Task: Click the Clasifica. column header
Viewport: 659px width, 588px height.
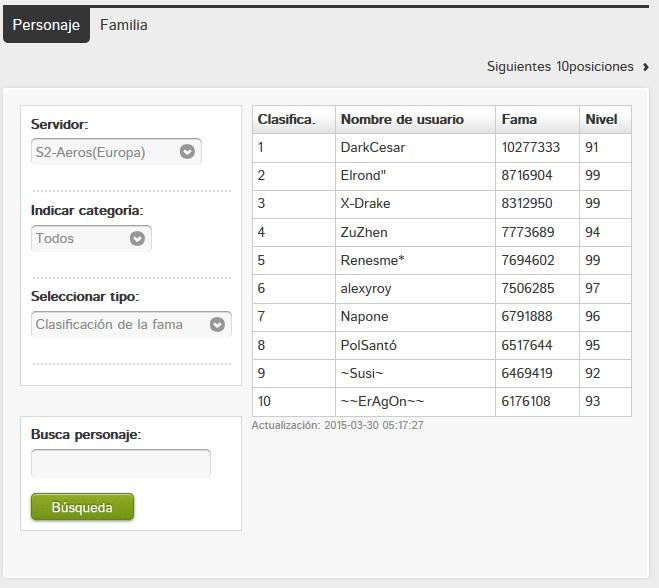Action: point(286,119)
